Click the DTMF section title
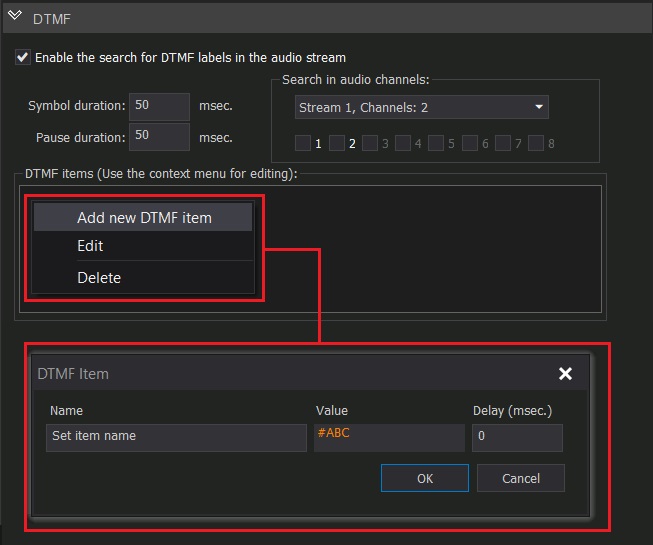 point(52,19)
